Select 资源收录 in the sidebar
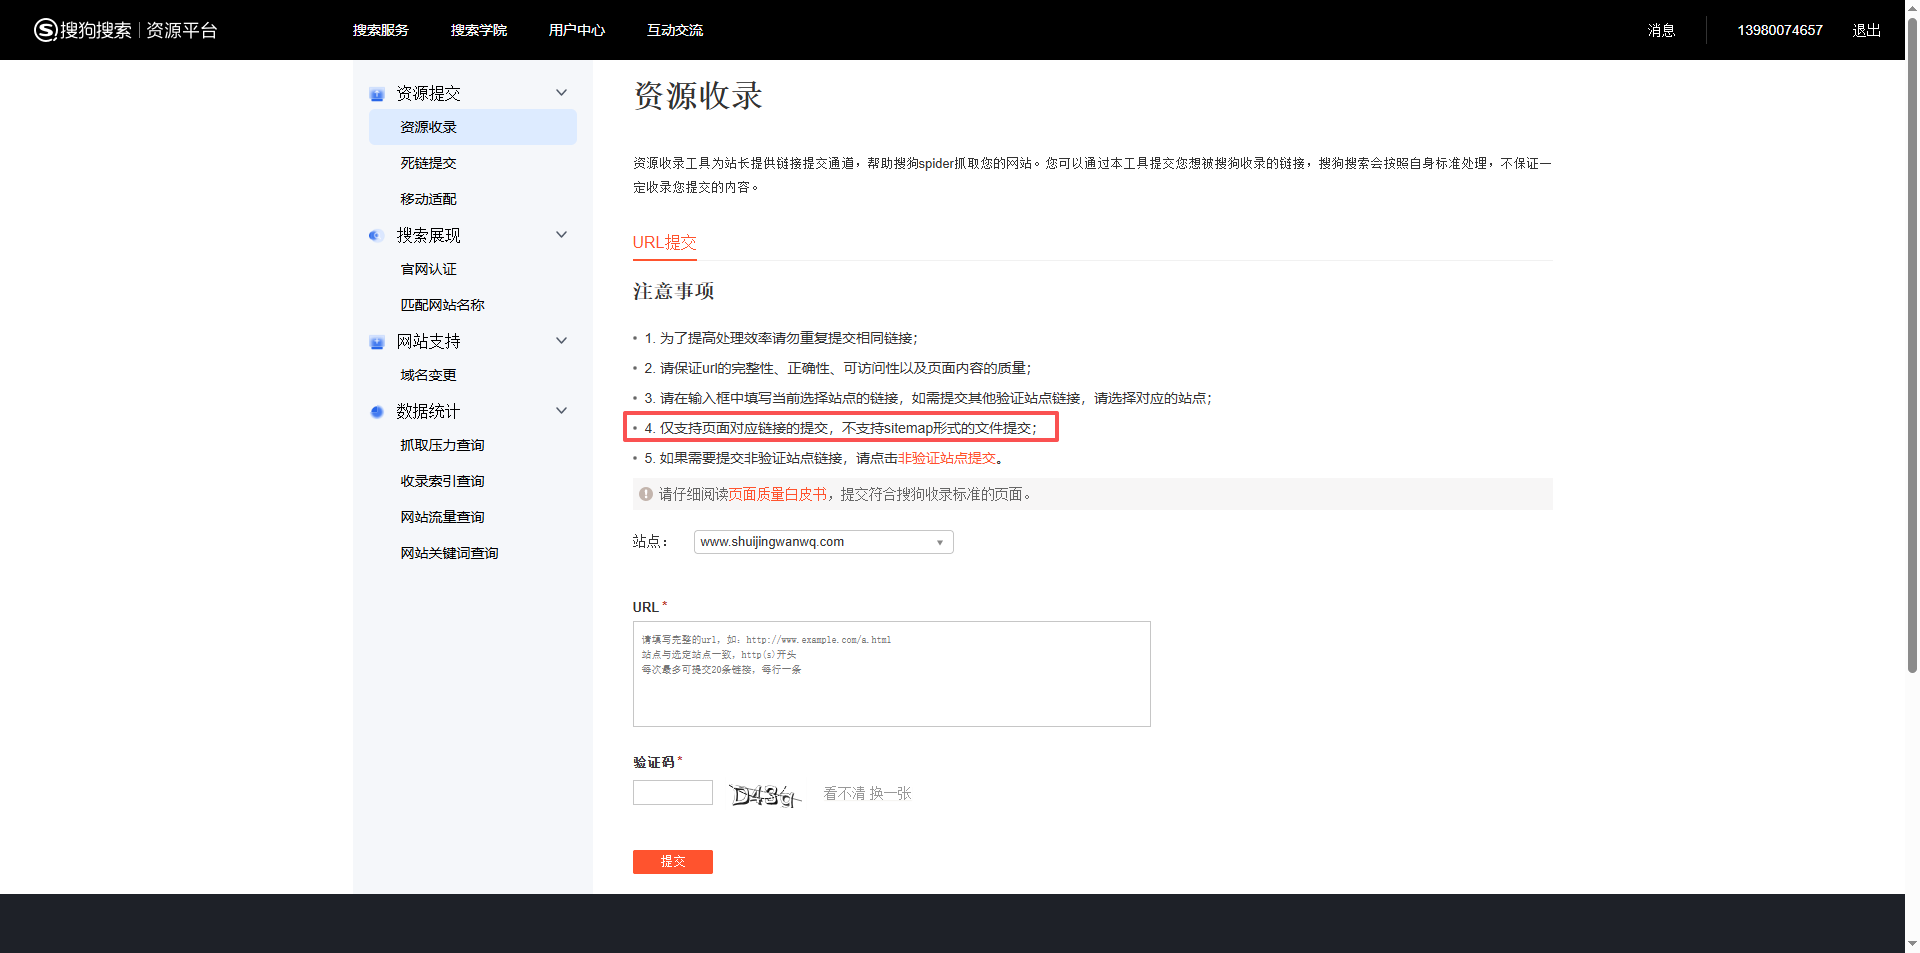 (473, 127)
